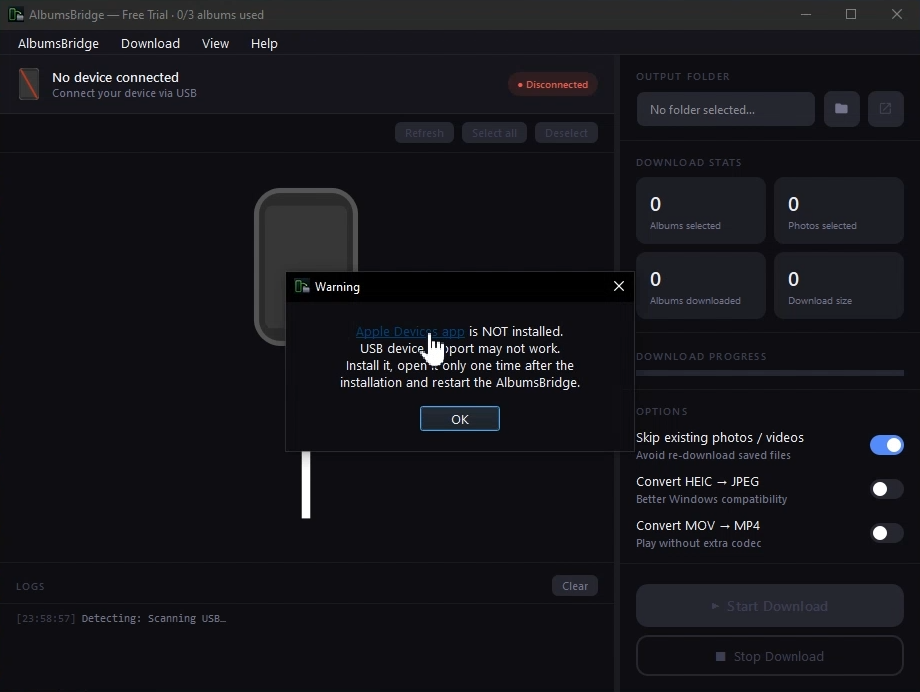Open the Apple Devices app link
This screenshot has width=920, height=692.
point(410,332)
